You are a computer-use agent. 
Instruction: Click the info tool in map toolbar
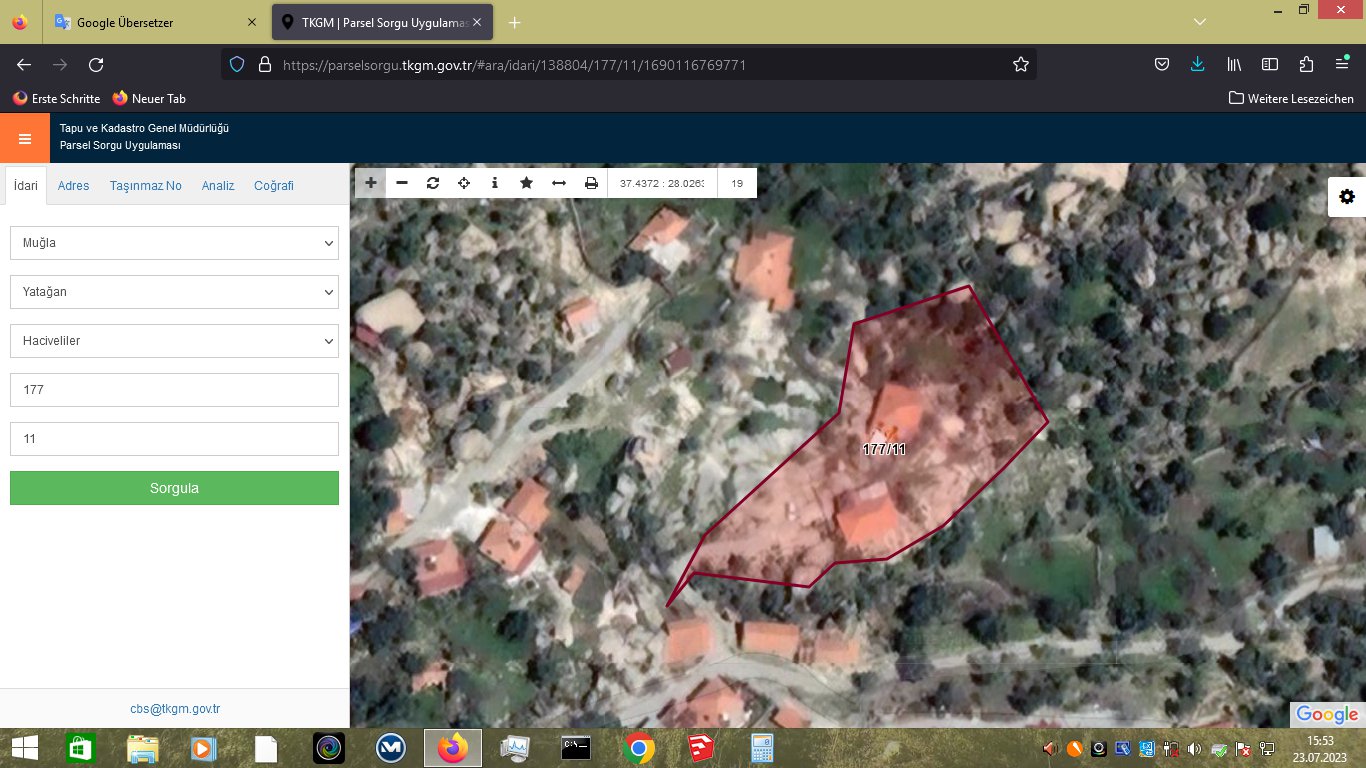[x=495, y=183]
